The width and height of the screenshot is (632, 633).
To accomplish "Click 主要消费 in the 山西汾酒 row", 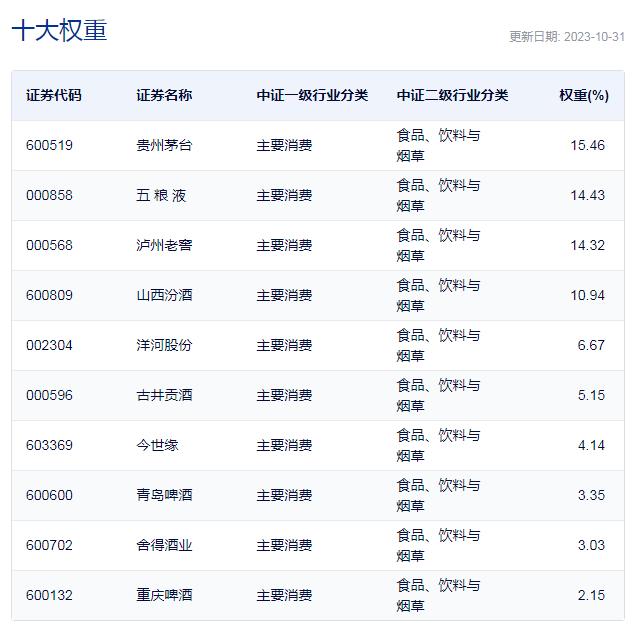I will (x=285, y=295).
